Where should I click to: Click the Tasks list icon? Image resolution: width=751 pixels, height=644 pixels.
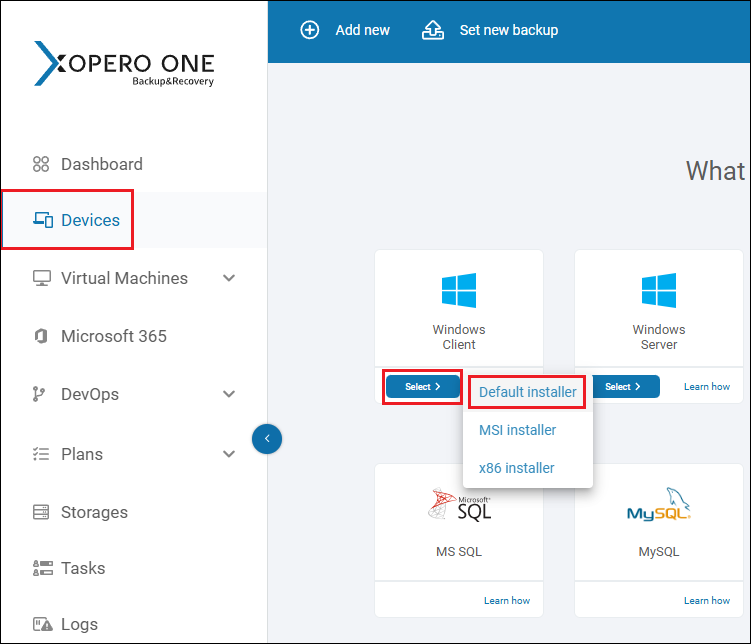(43, 568)
